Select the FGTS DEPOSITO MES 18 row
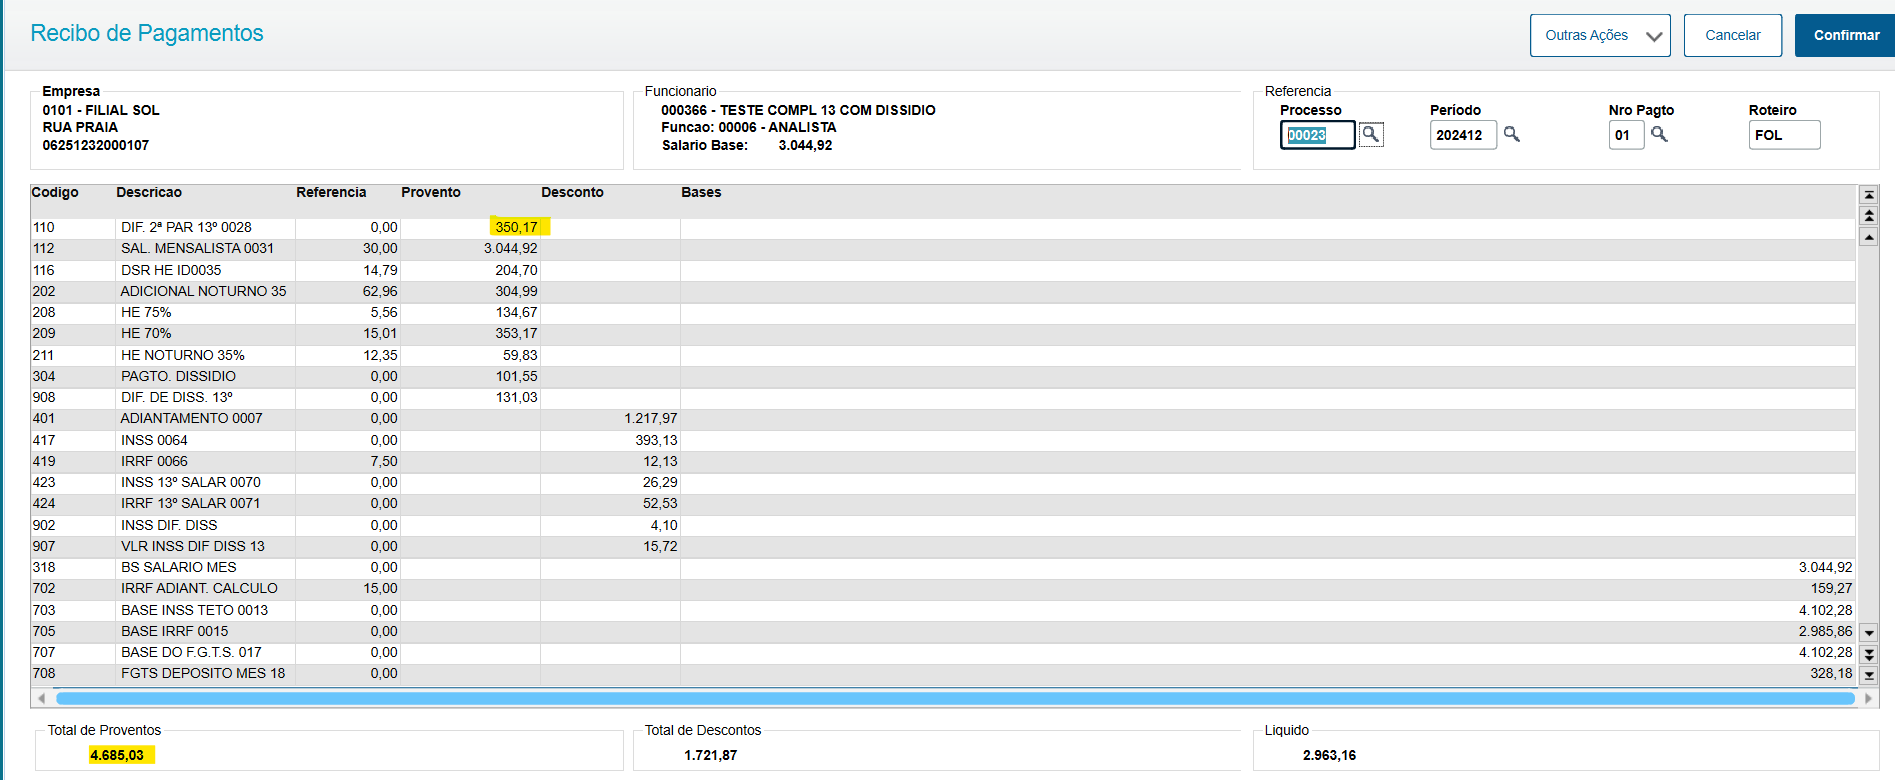The width and height of the screenshot is (1895, 780). coord(942,673)
